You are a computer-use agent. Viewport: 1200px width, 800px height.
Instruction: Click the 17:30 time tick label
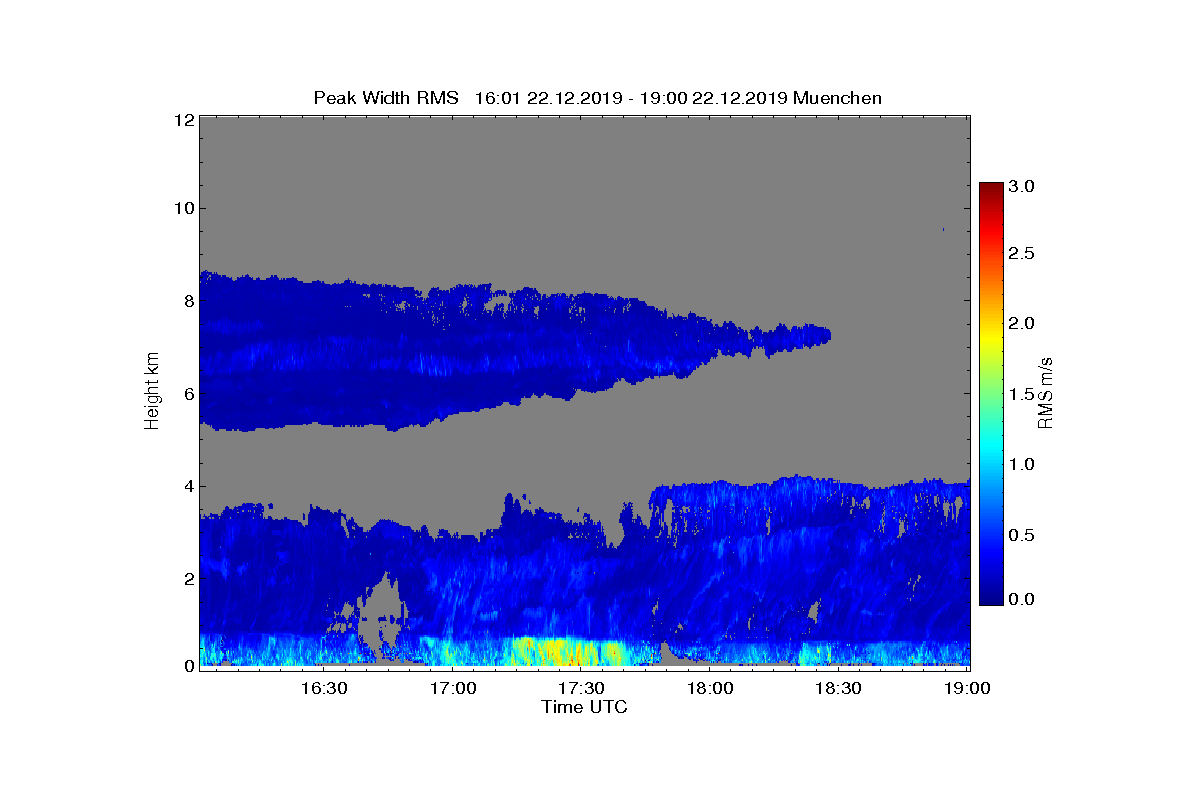point(583,688)
